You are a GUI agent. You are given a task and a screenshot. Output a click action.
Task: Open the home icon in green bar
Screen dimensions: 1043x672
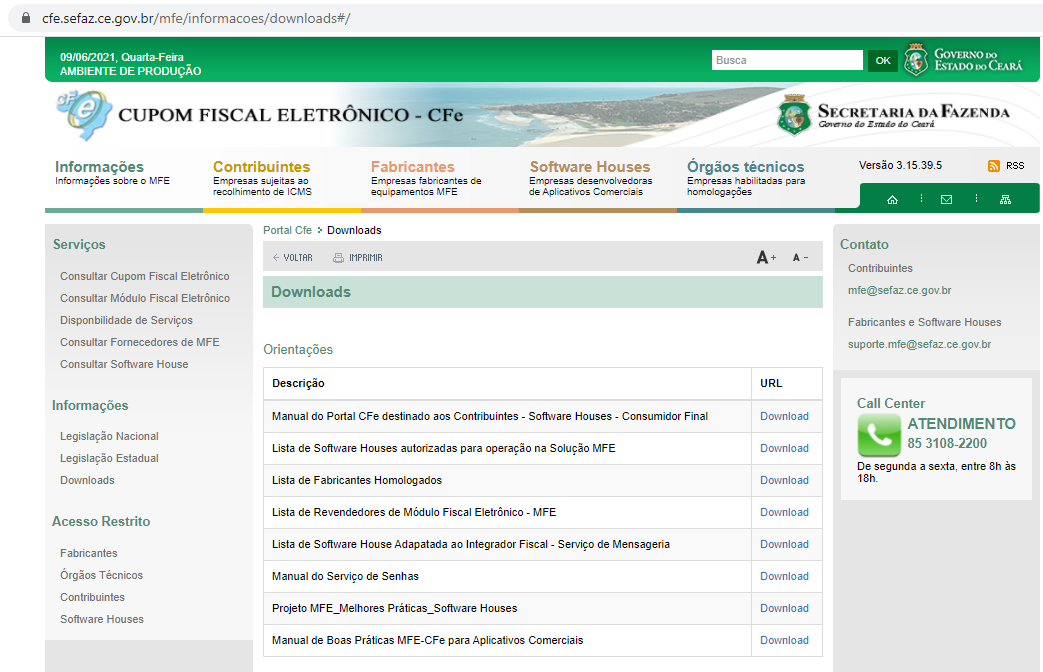tap(893, 200)
